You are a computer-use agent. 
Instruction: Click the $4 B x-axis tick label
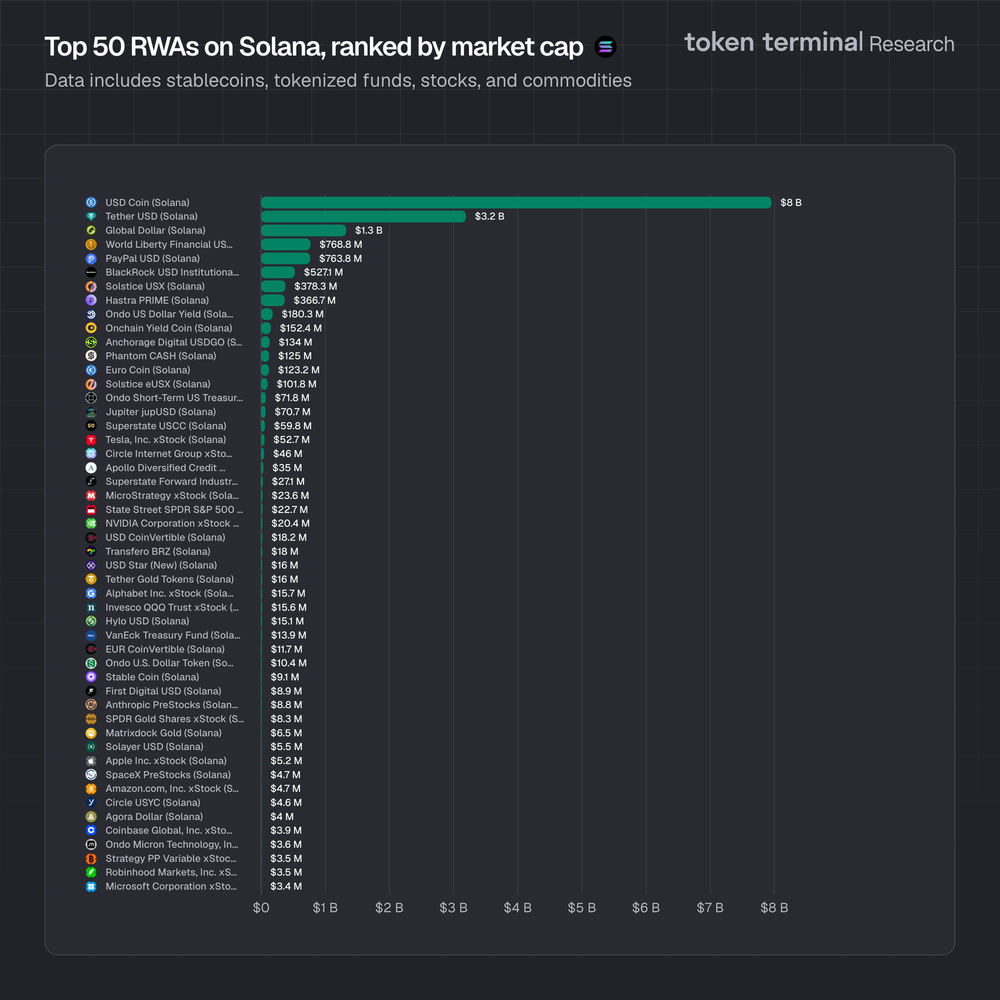[517, 908]
